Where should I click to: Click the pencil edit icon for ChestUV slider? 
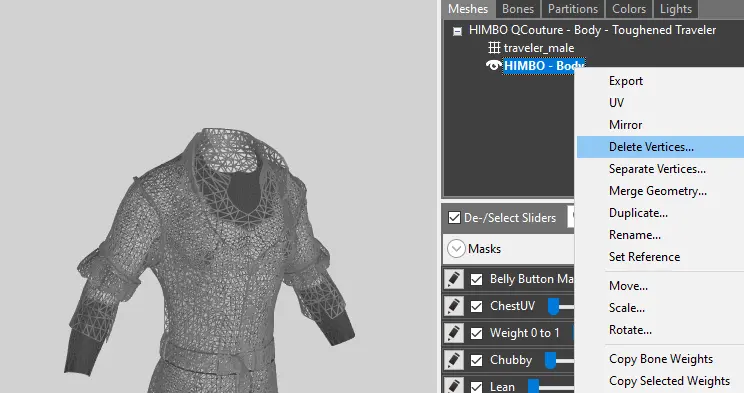[454, 306]
